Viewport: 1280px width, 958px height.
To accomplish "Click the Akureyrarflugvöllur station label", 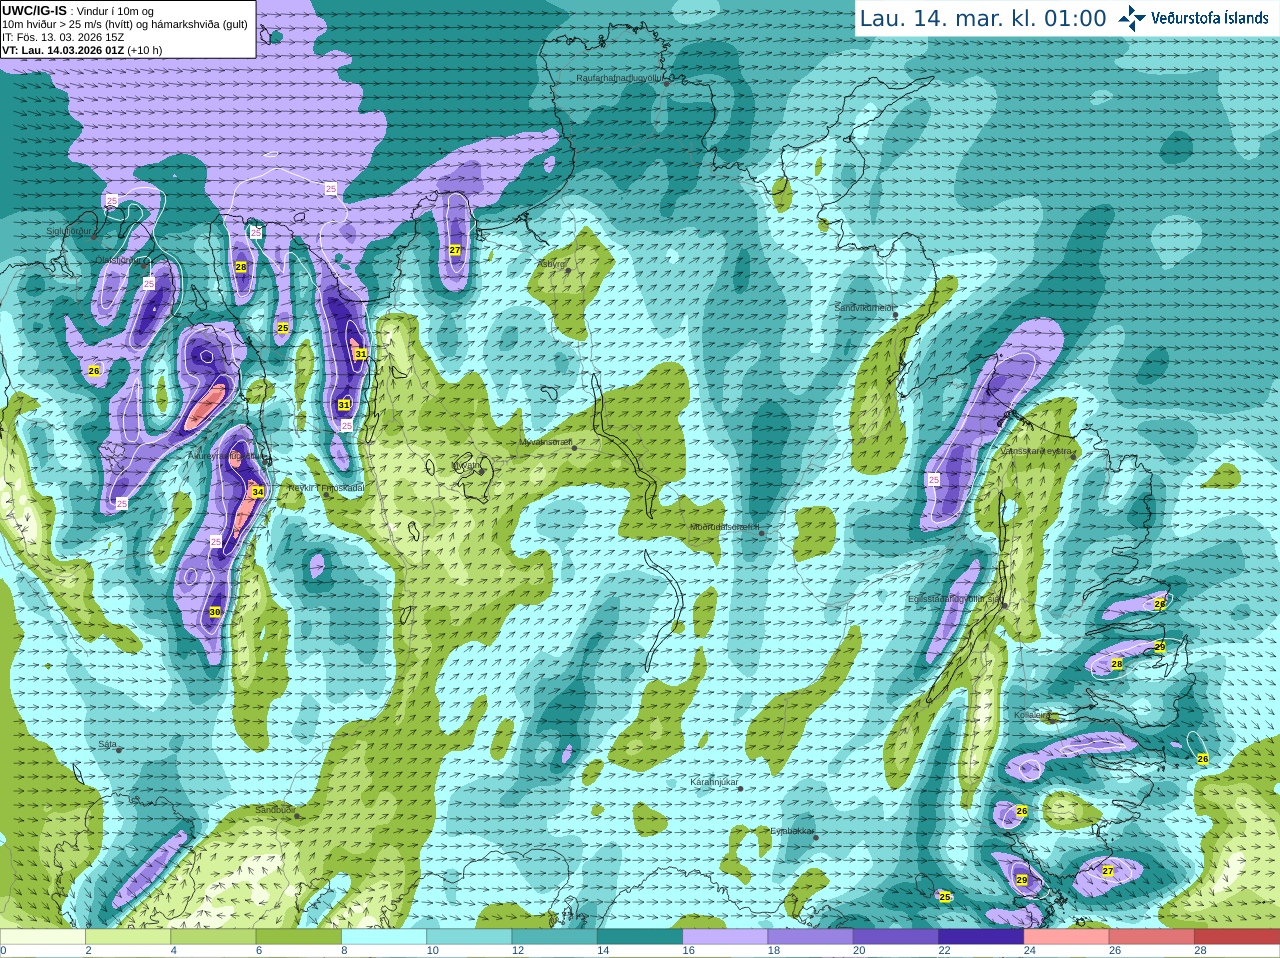I will click(x=228, y=455).
